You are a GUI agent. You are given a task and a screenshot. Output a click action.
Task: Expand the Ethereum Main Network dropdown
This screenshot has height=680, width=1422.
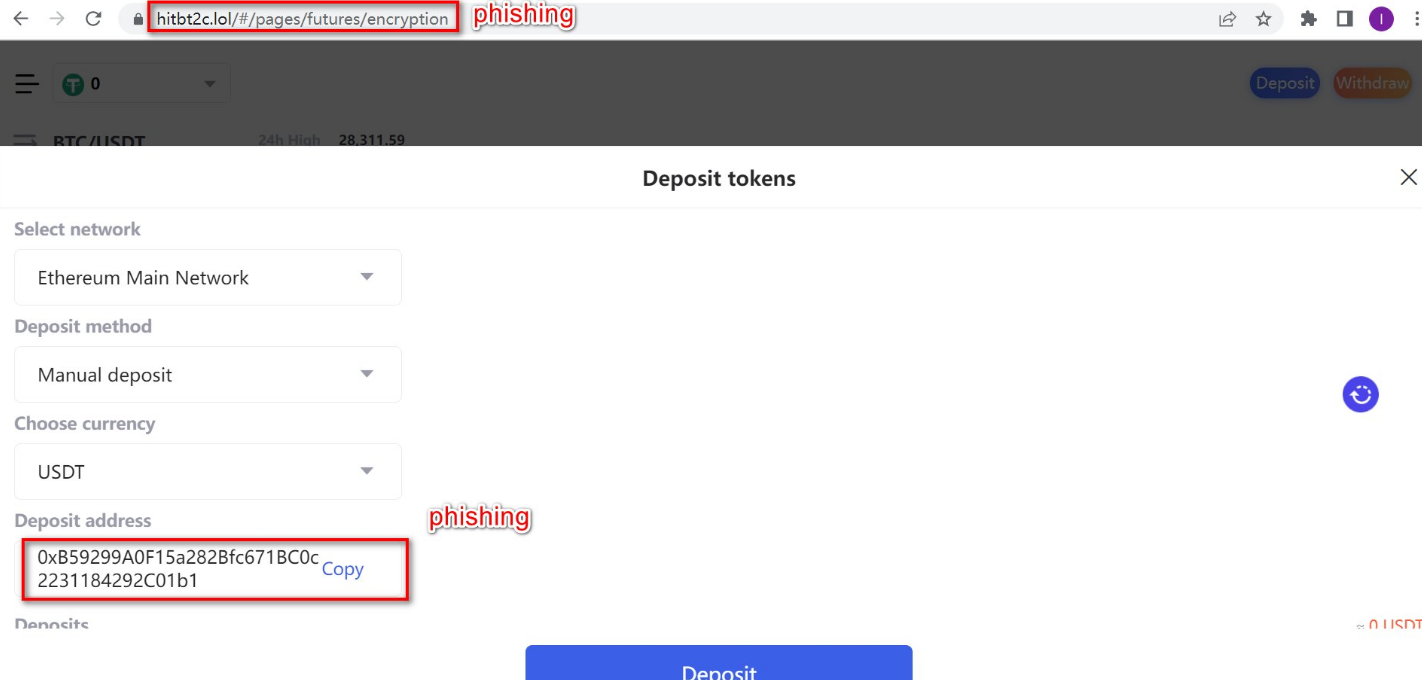tap(208, 277)
